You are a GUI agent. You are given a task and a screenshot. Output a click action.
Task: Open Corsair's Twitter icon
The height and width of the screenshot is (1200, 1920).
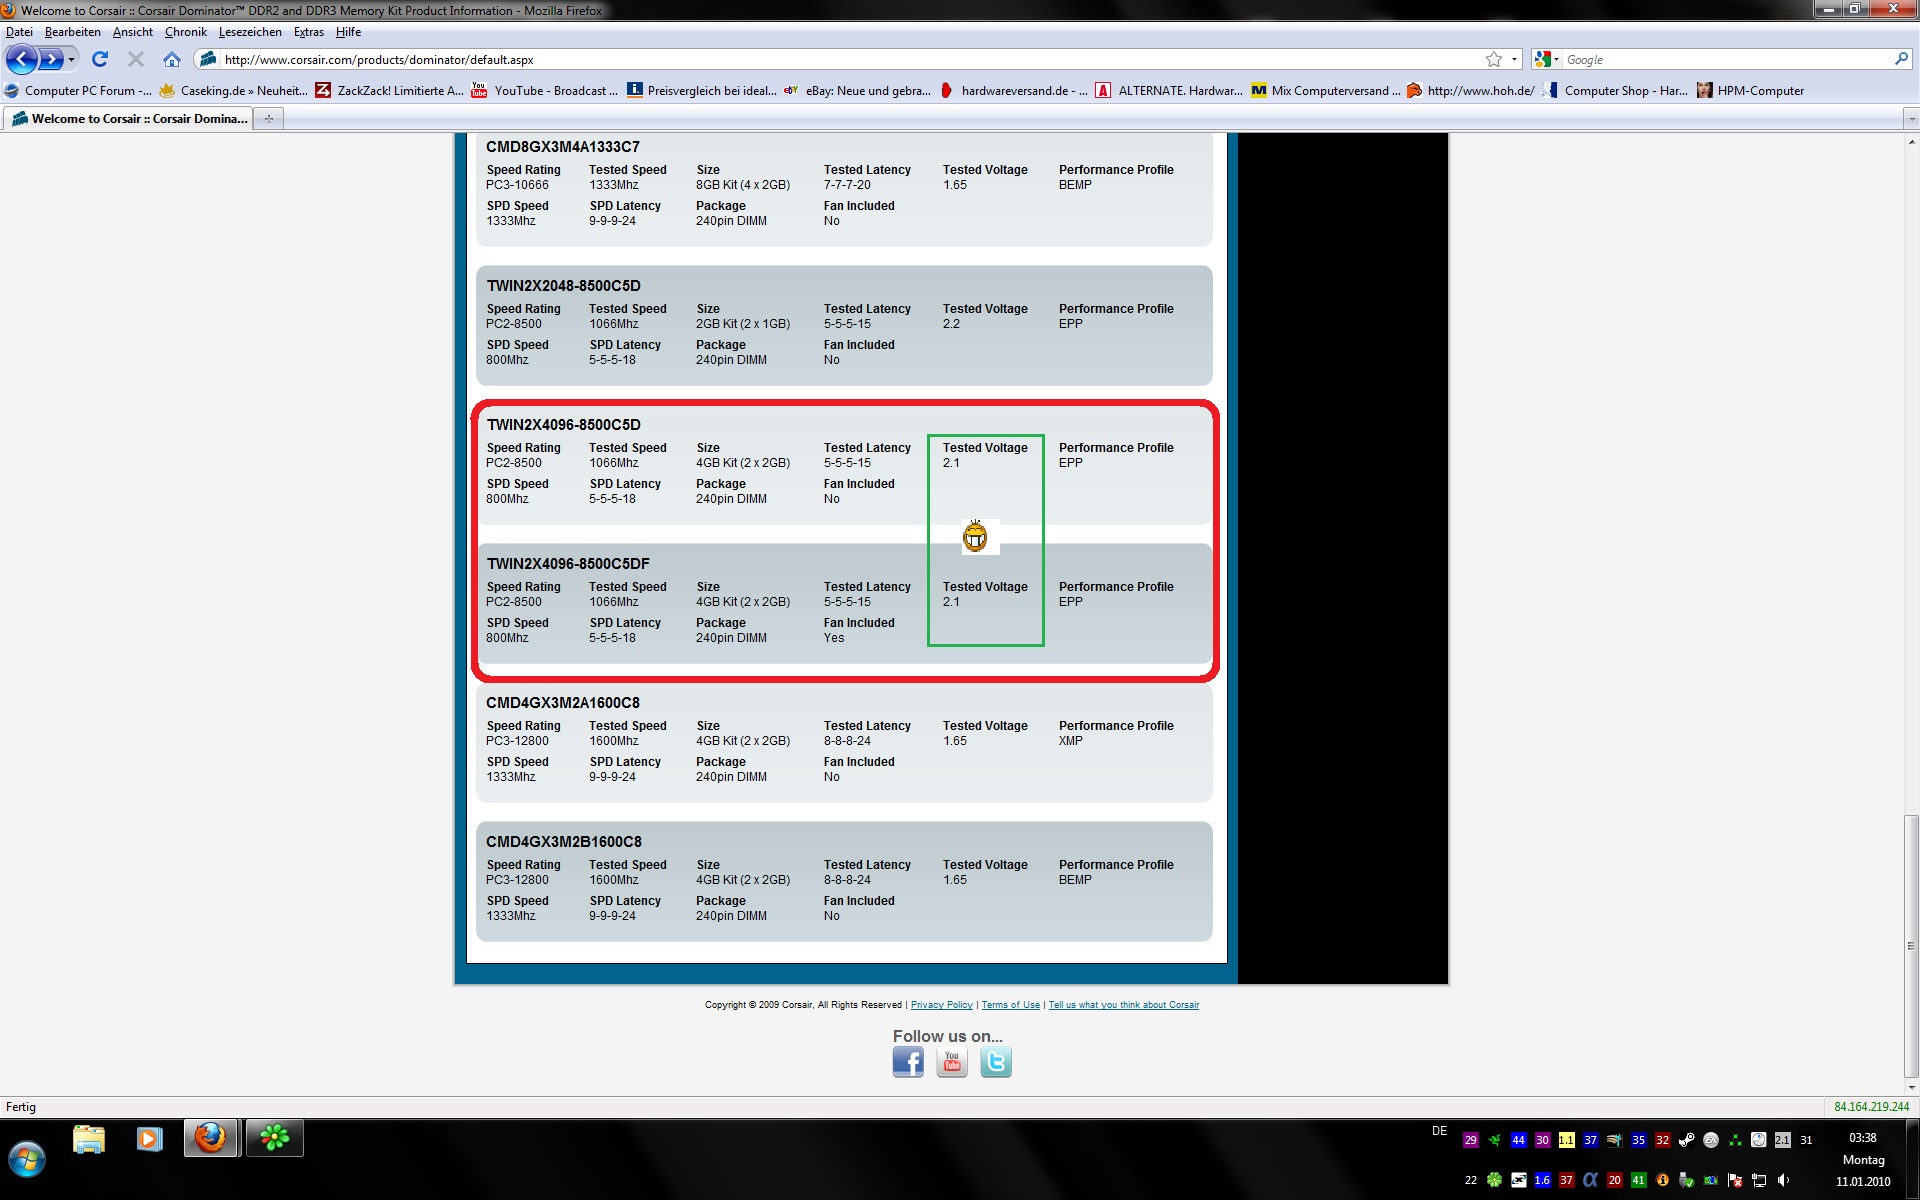tap(996, 1062)
